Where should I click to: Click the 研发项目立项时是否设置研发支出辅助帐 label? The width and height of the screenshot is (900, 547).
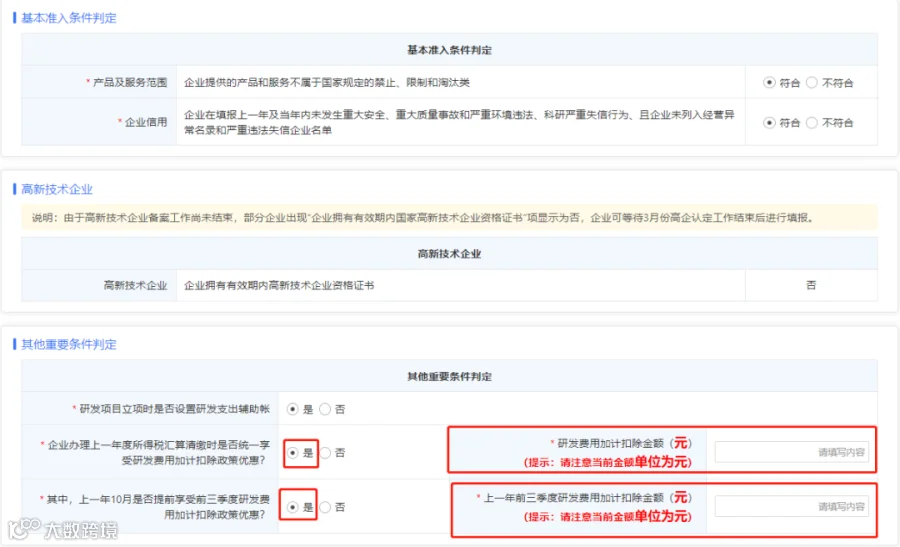[x=174, y=409]
